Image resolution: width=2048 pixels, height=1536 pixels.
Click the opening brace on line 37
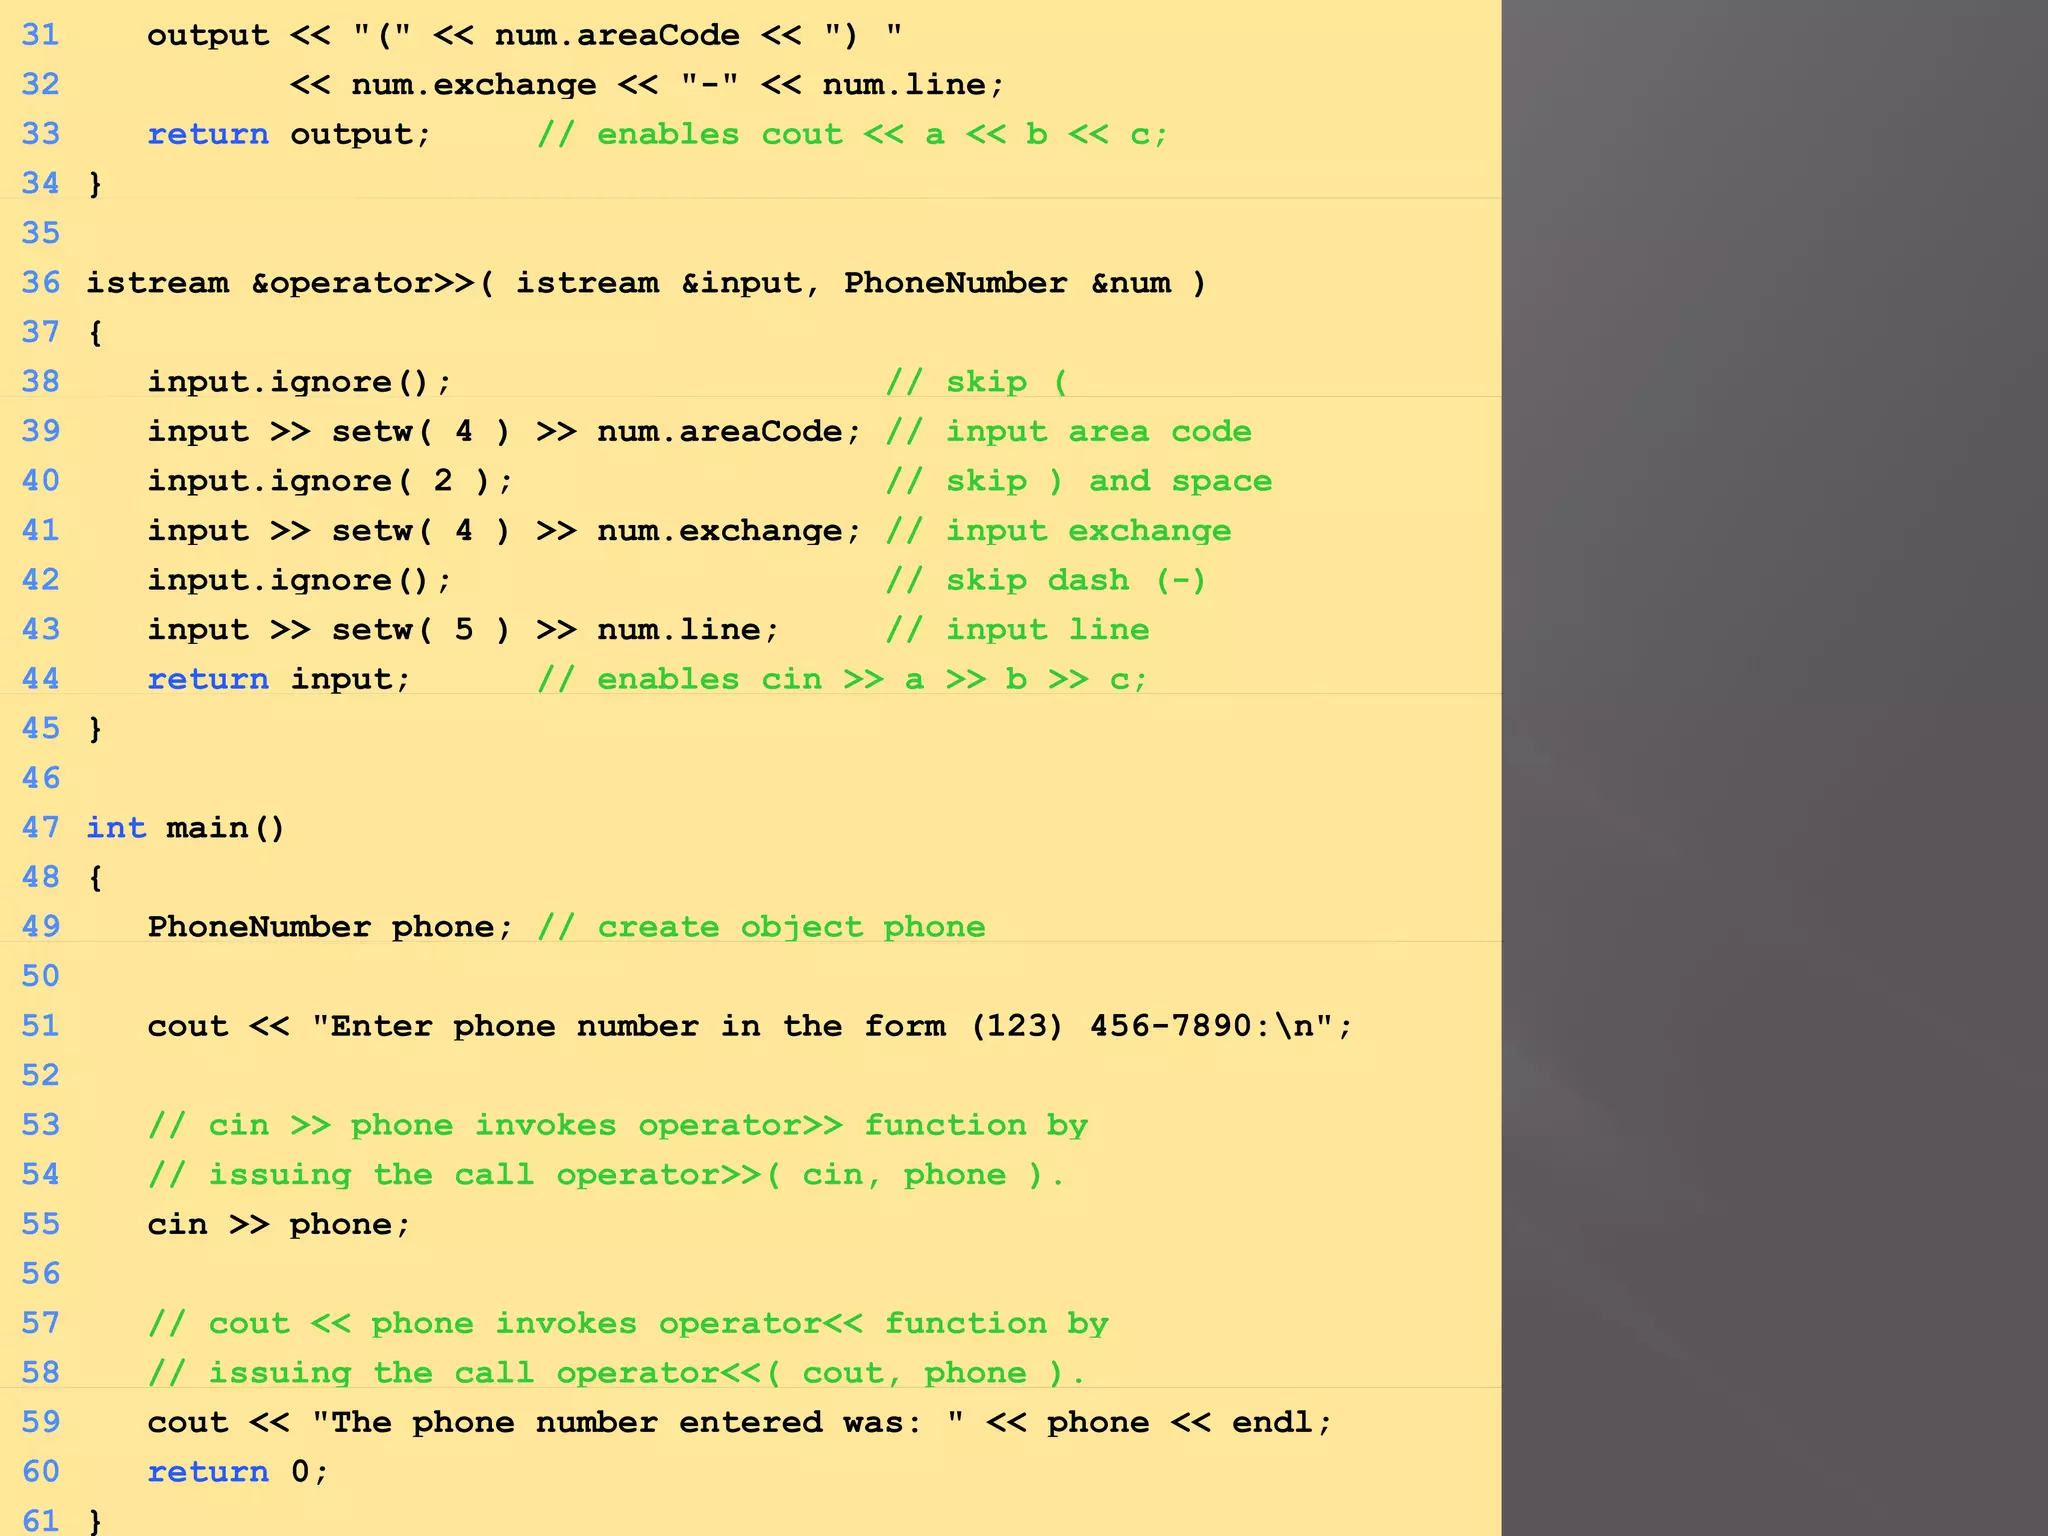point(95,332)
